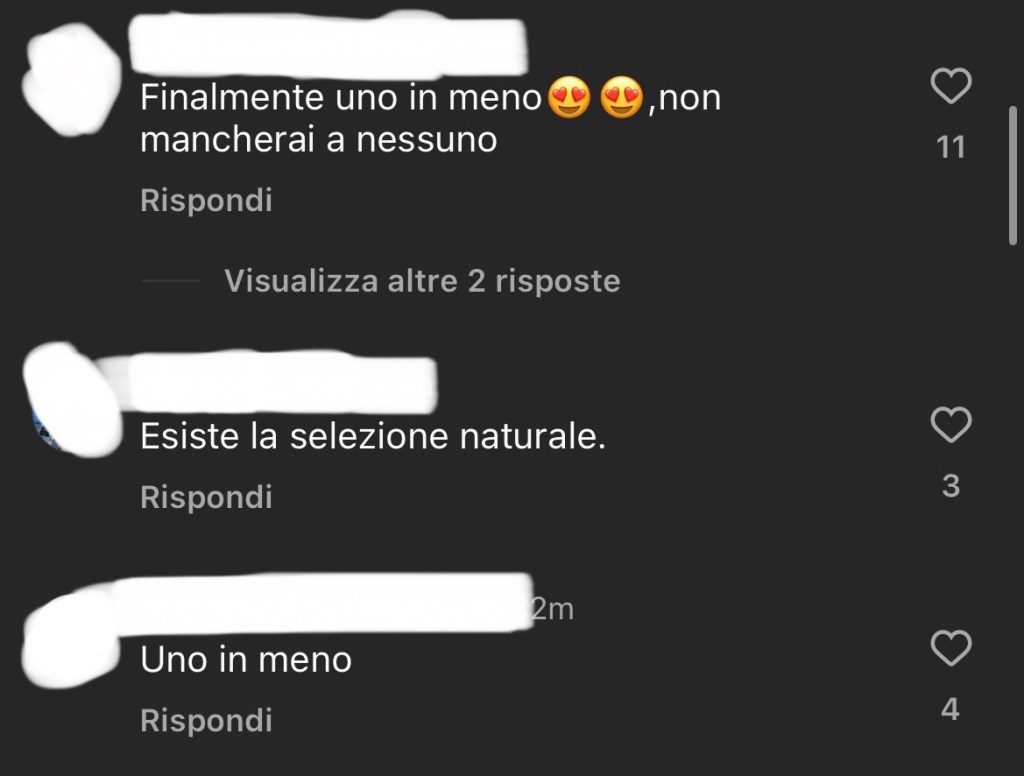Reply to the "Finalmente uno in meno" comment

point(206,200)
